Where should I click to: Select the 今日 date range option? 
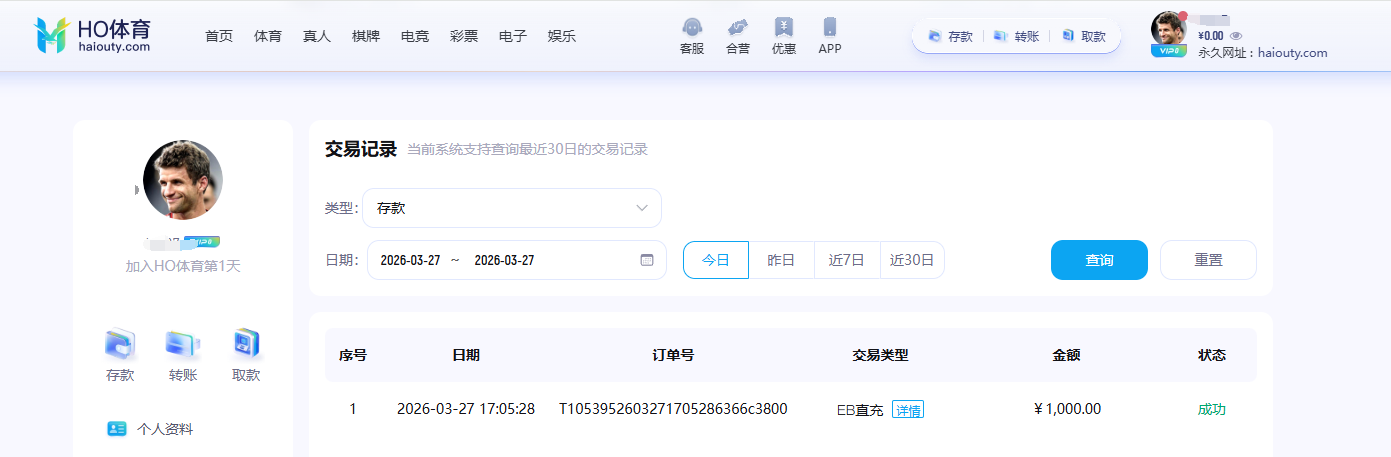715,260
